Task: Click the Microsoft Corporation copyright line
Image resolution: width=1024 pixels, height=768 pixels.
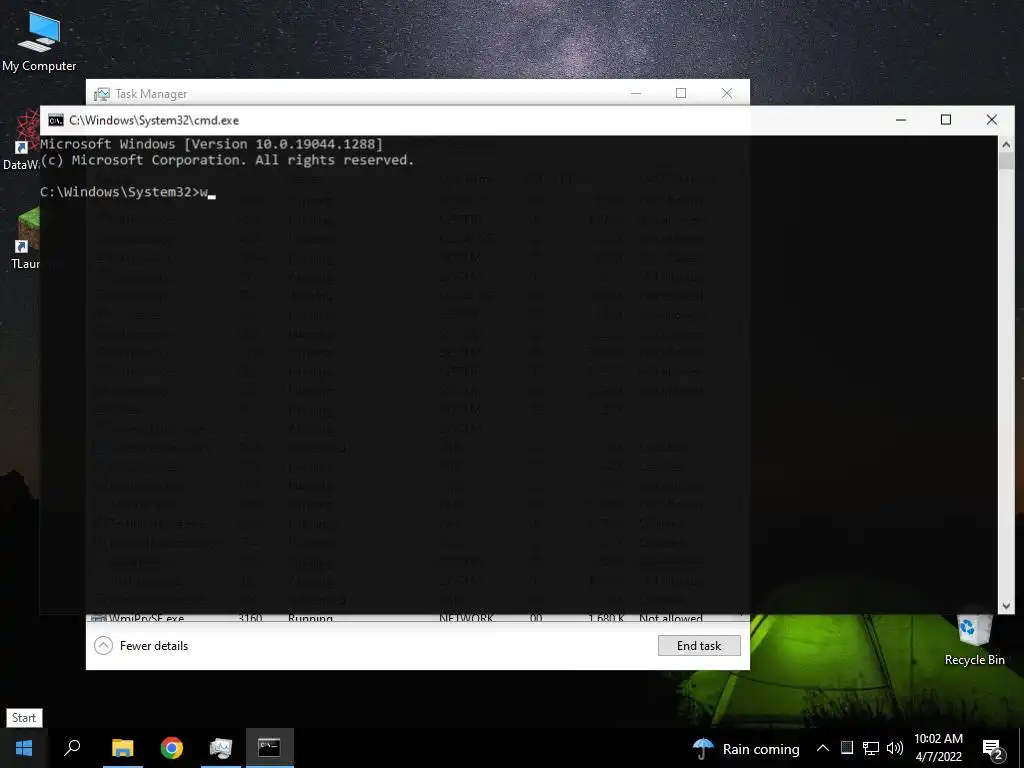Action: click(x=227, y=160)
